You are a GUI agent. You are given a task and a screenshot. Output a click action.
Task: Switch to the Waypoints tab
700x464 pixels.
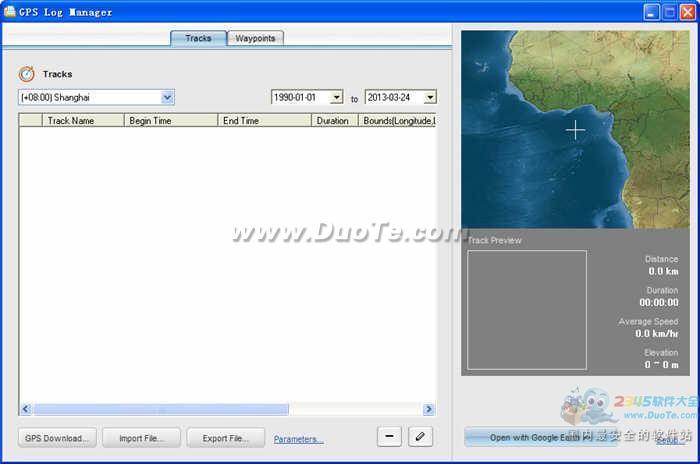point(255,38)
